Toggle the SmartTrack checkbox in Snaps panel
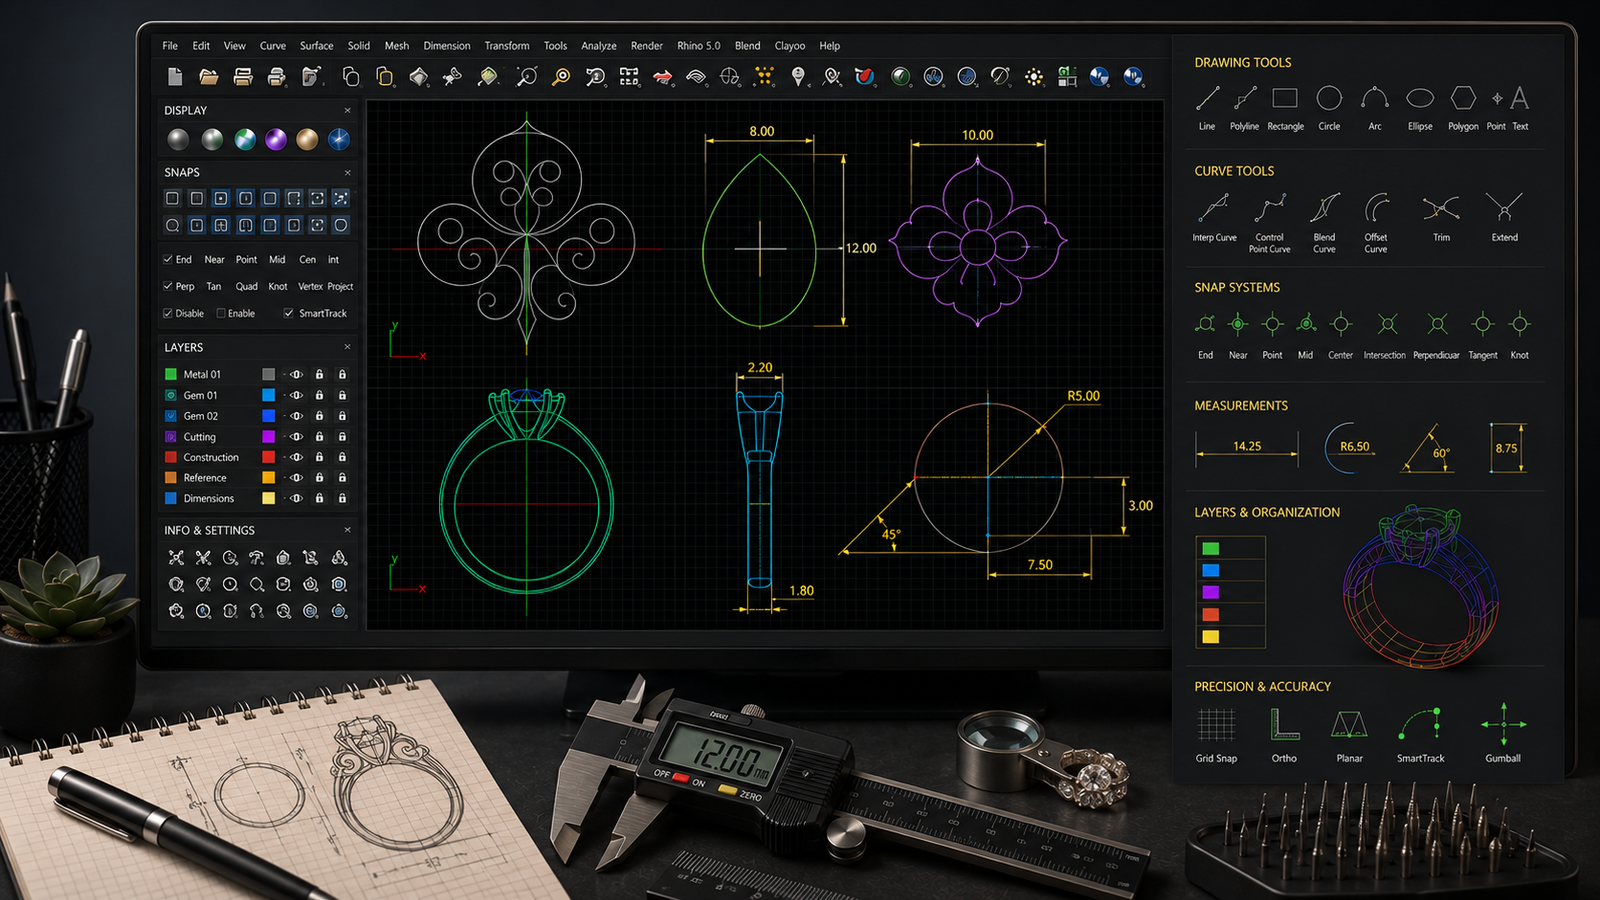 288,313
